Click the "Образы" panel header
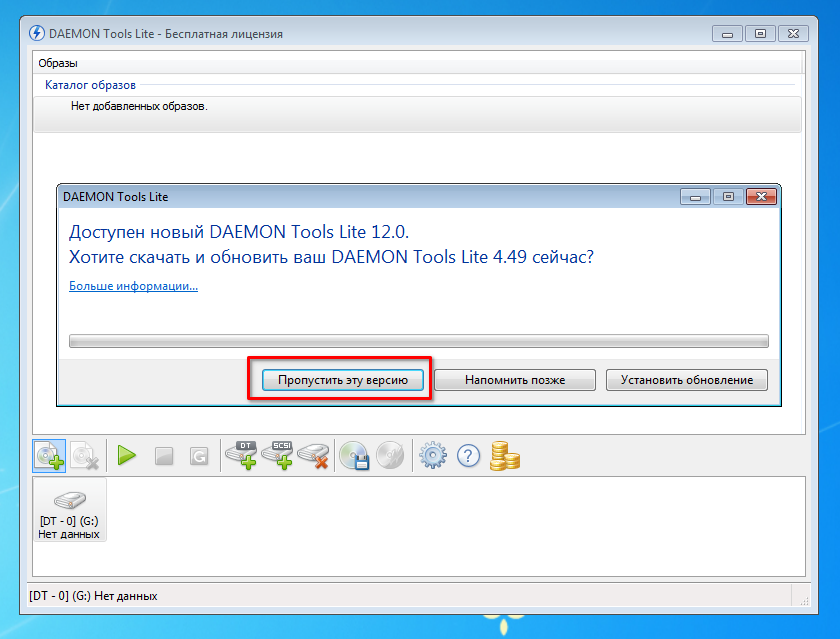The image size is (840, 639). 58,63
